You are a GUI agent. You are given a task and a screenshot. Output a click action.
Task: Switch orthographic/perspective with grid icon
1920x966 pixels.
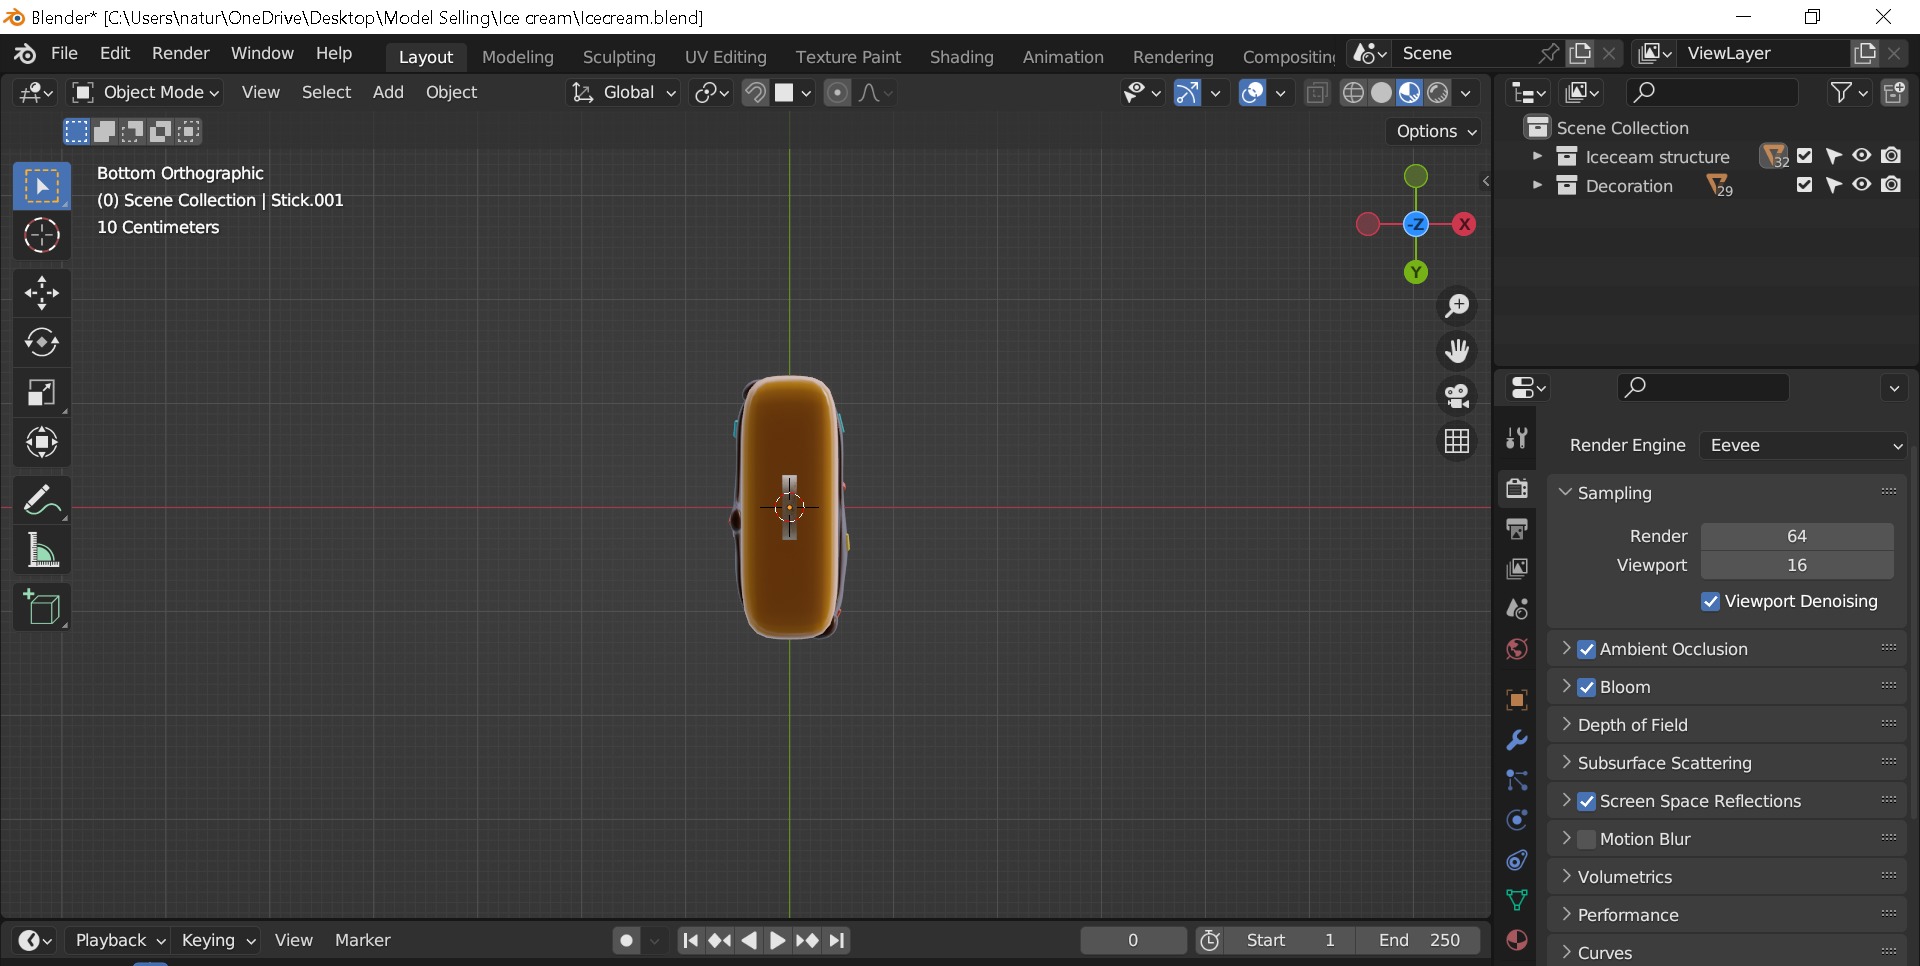coord(1457,441)
